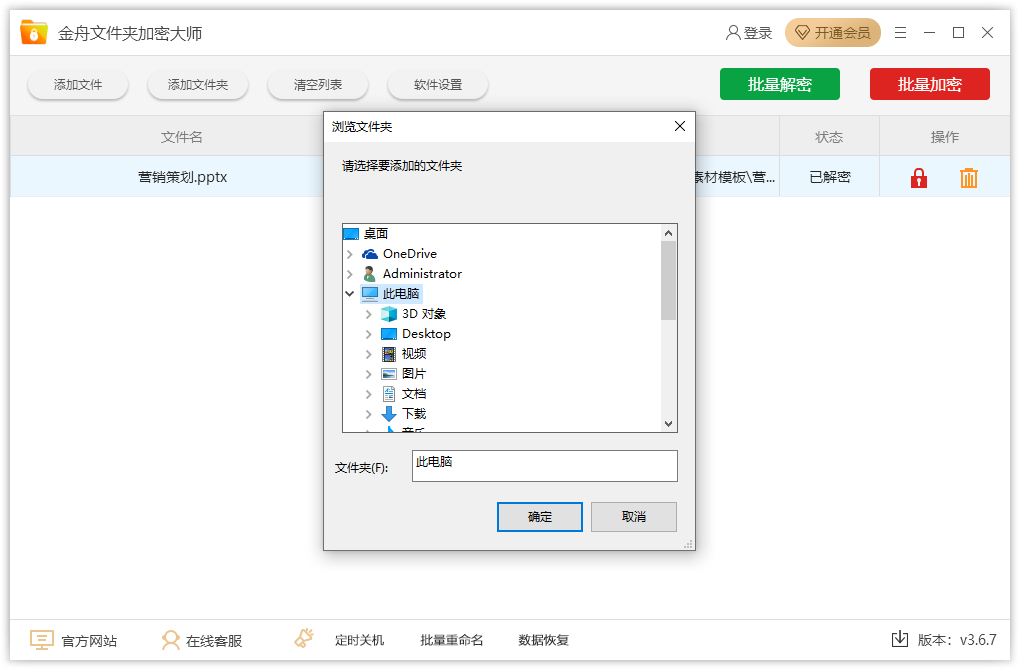Click the 文件夹 path input field
The height and width of the screenshot is (670, 1020).
544,466
